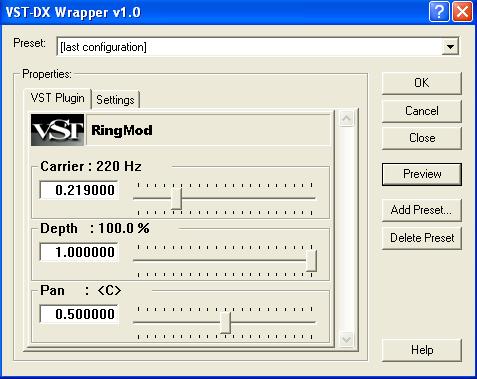Click the VST logo icon
This screenshot has width=477, height=379.
pyautogui.click(x=57, y=130)
